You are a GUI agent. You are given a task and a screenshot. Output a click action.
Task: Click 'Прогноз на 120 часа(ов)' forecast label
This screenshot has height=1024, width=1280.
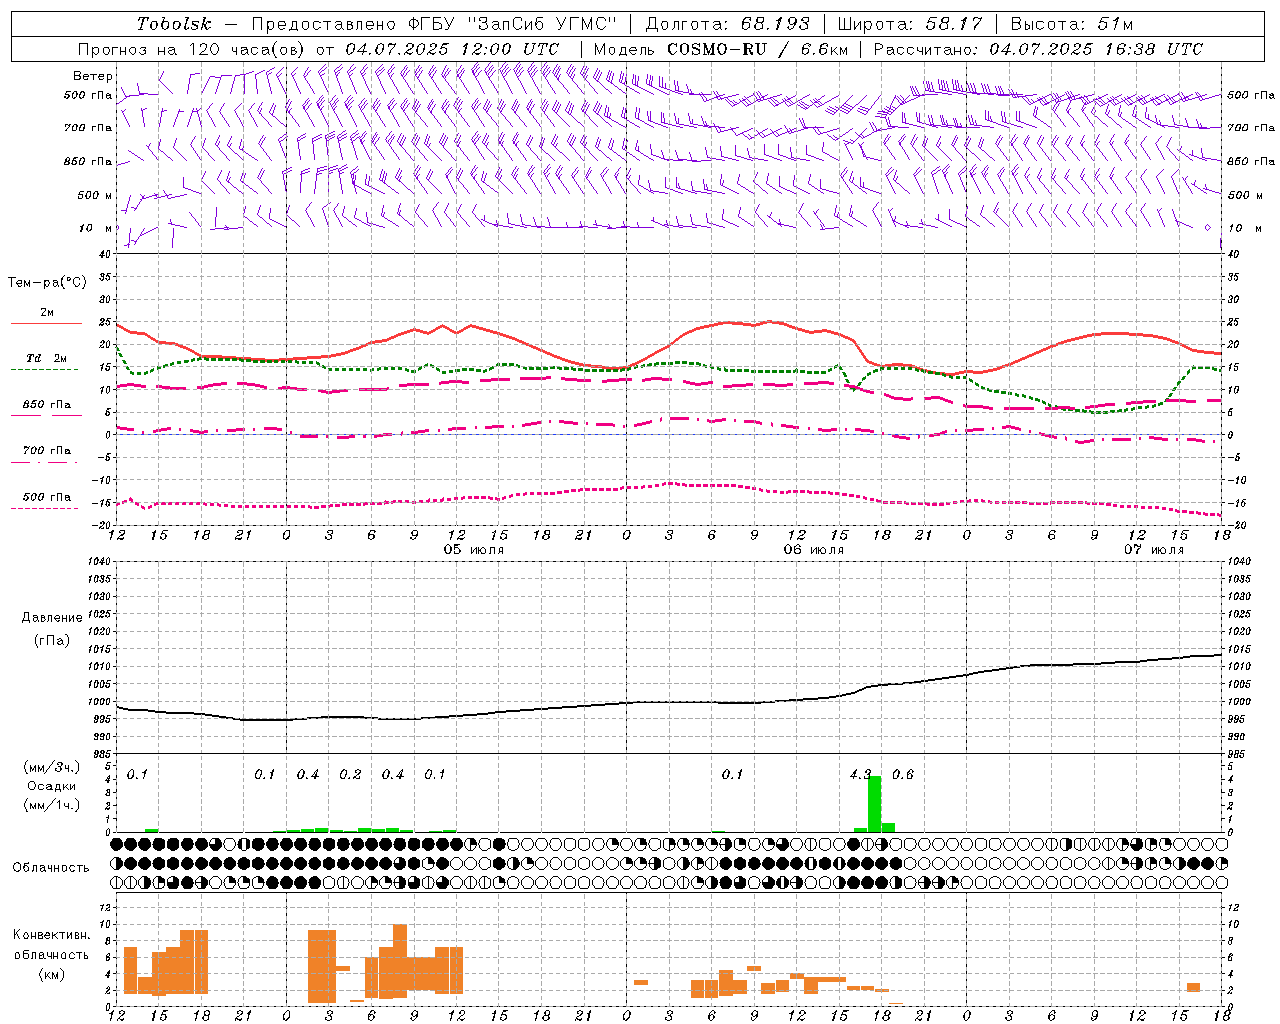pos(192,49)
